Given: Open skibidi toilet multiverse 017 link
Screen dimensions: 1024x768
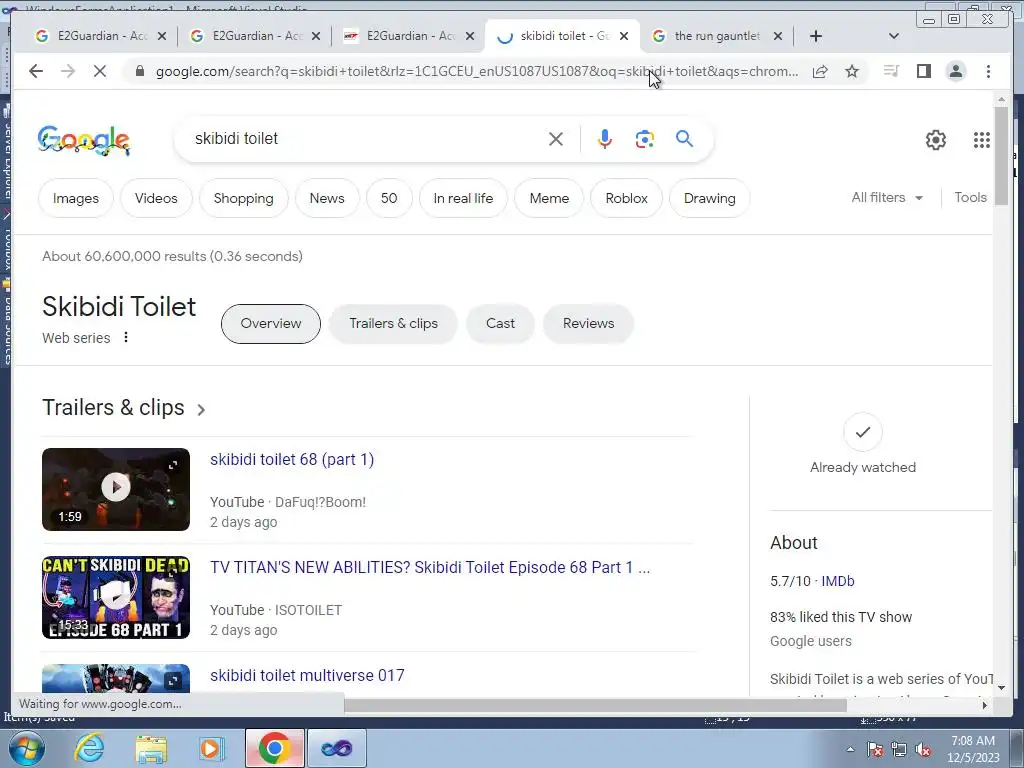Looking at the screenshot, I should (x=307, y=675).
